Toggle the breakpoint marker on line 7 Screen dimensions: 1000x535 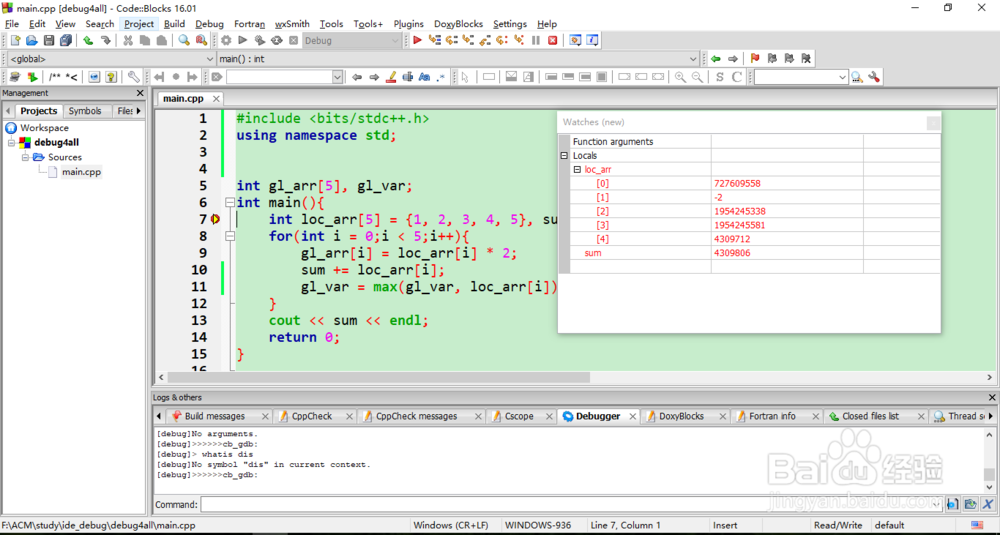point(216,219)
